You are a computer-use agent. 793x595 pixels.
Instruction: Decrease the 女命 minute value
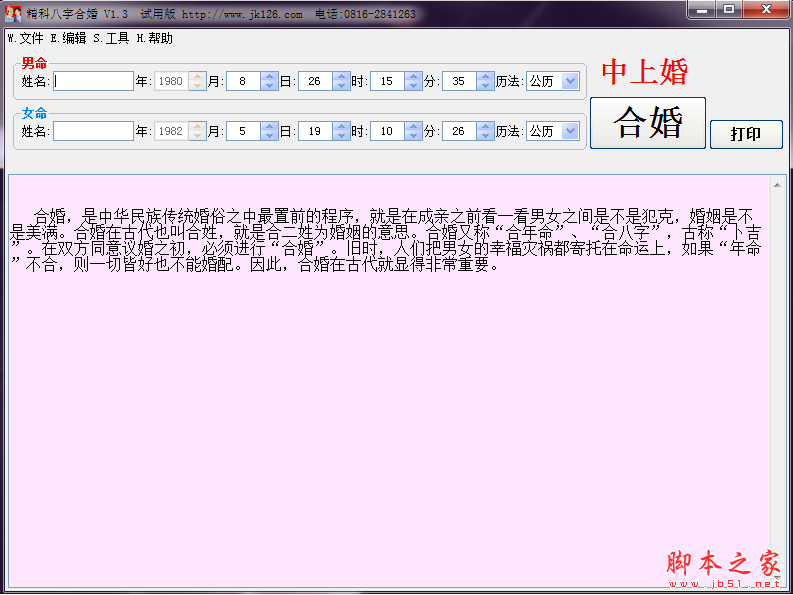point(485,136)
